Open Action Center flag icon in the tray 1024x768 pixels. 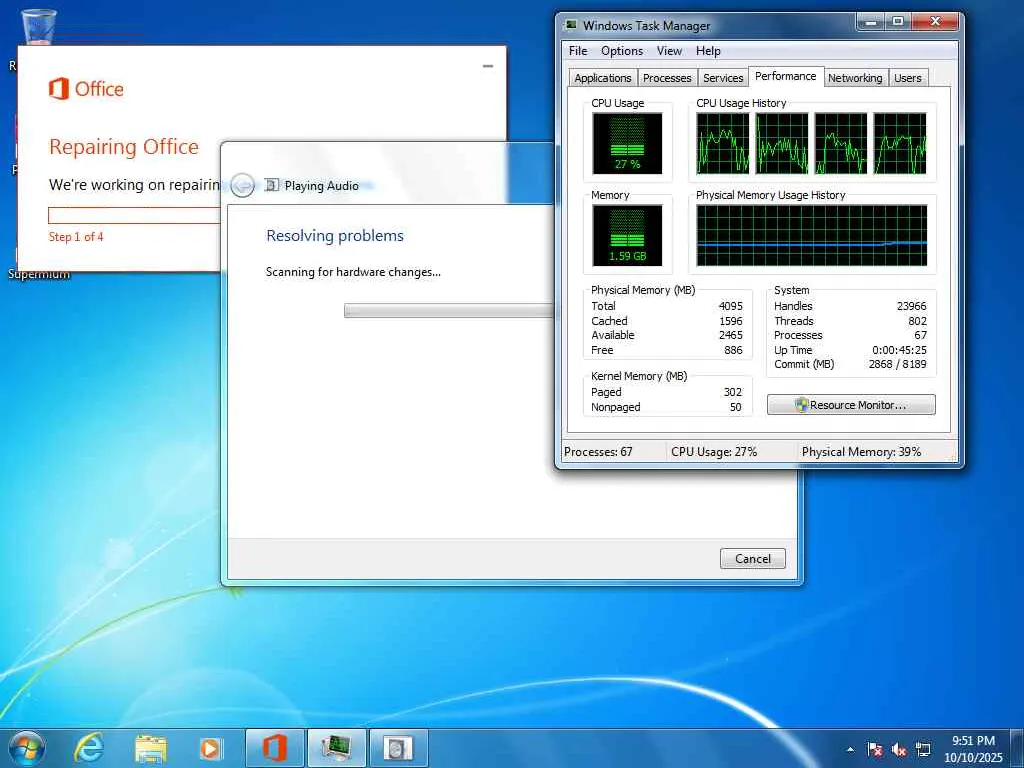click(x=874, y=750)
